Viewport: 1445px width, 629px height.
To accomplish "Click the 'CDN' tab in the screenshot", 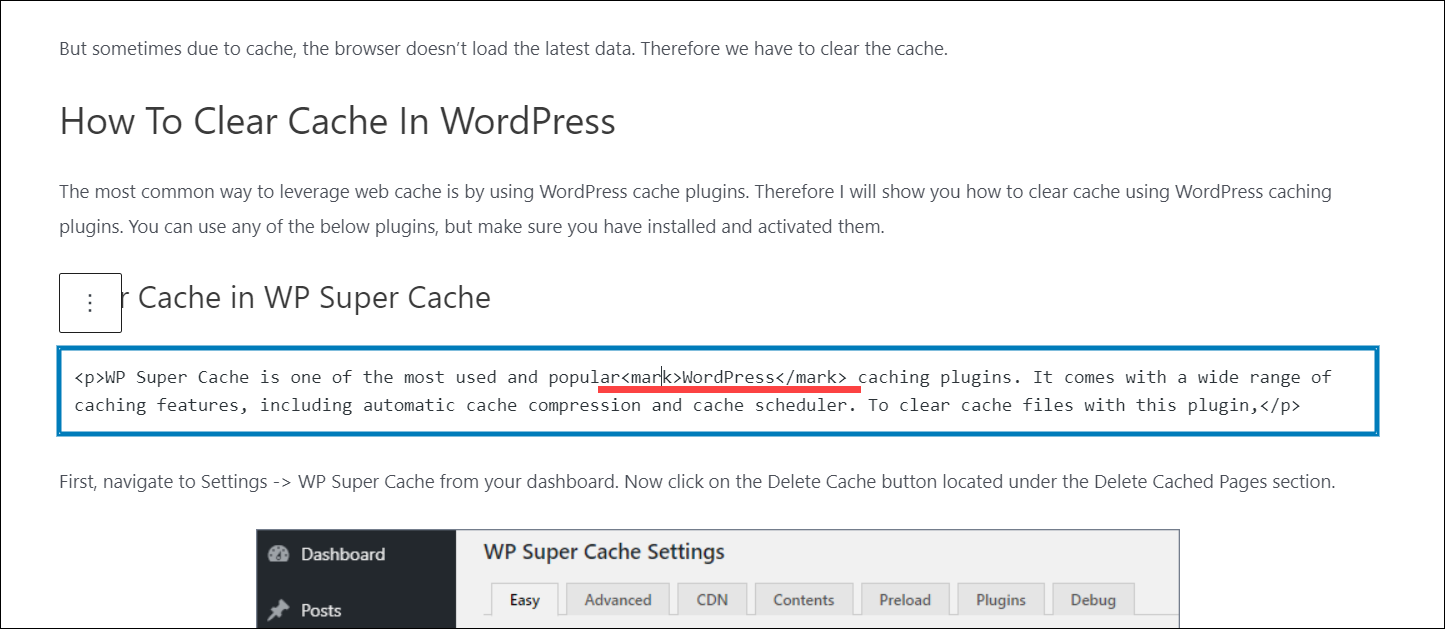I will point(711,600).
